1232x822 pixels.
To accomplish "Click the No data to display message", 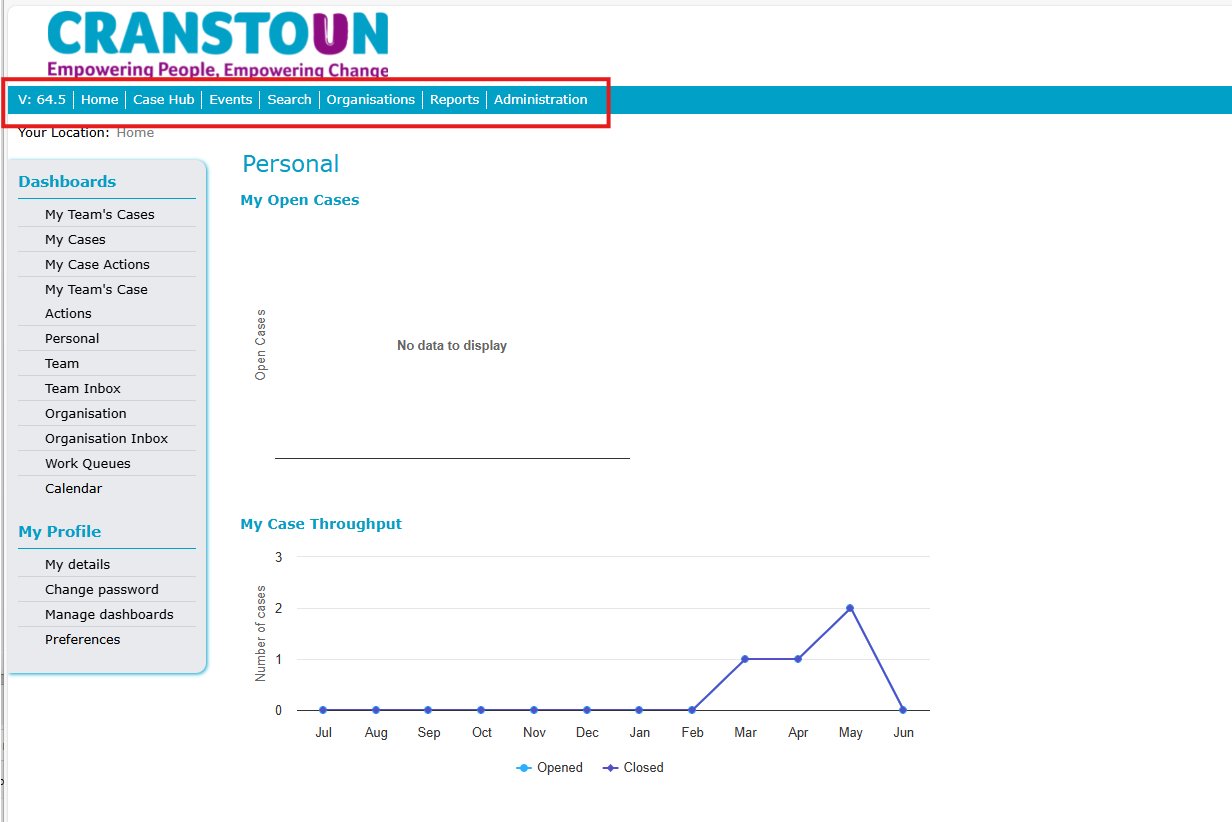I will click(452, 345).
